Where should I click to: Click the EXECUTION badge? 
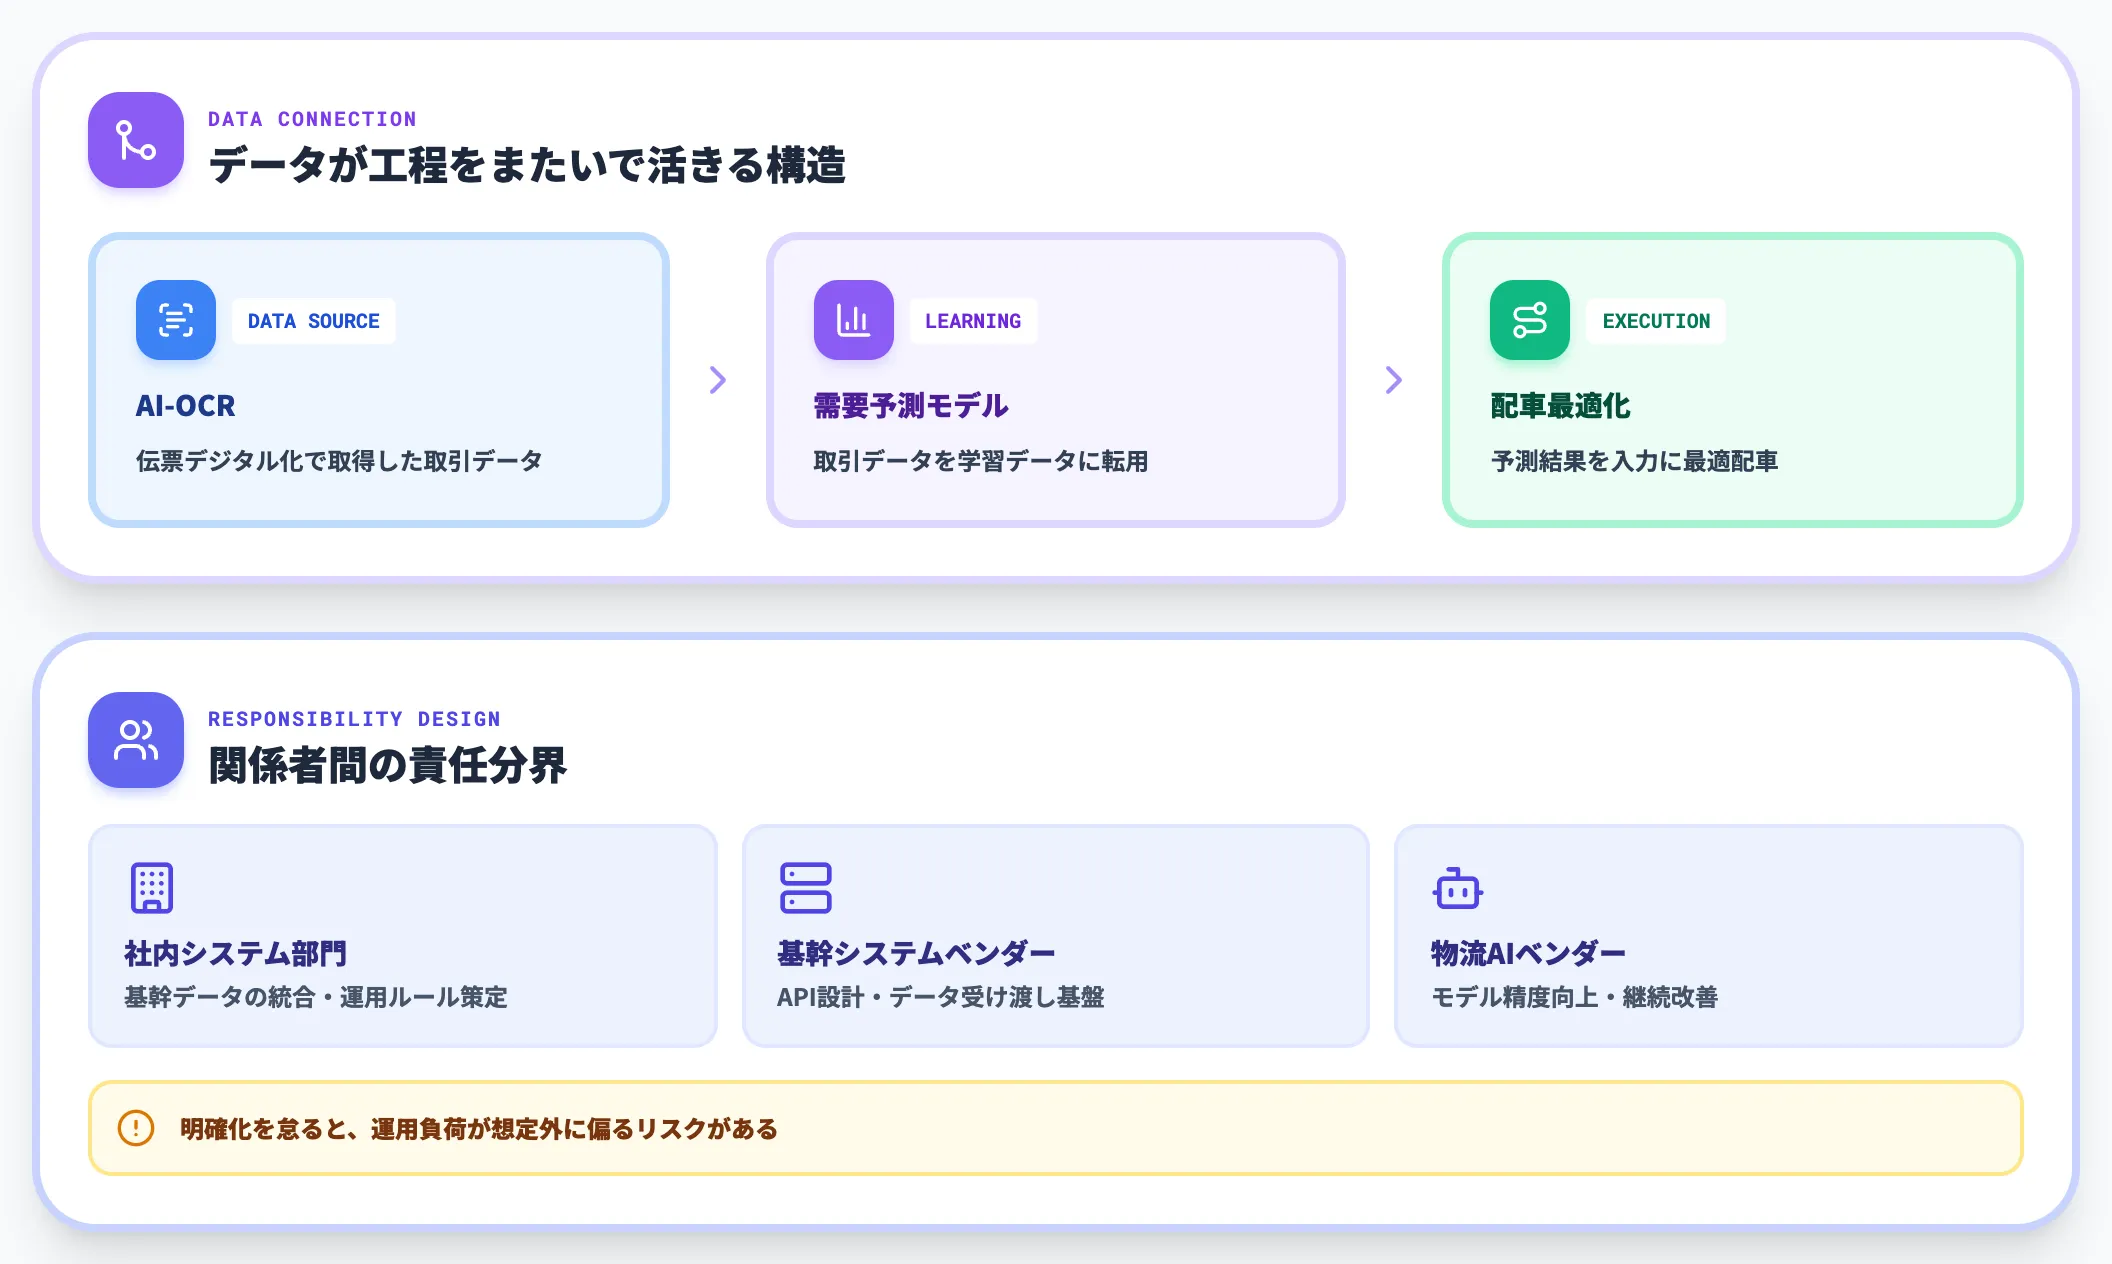pyautogui.click(x=1656, y=321)
